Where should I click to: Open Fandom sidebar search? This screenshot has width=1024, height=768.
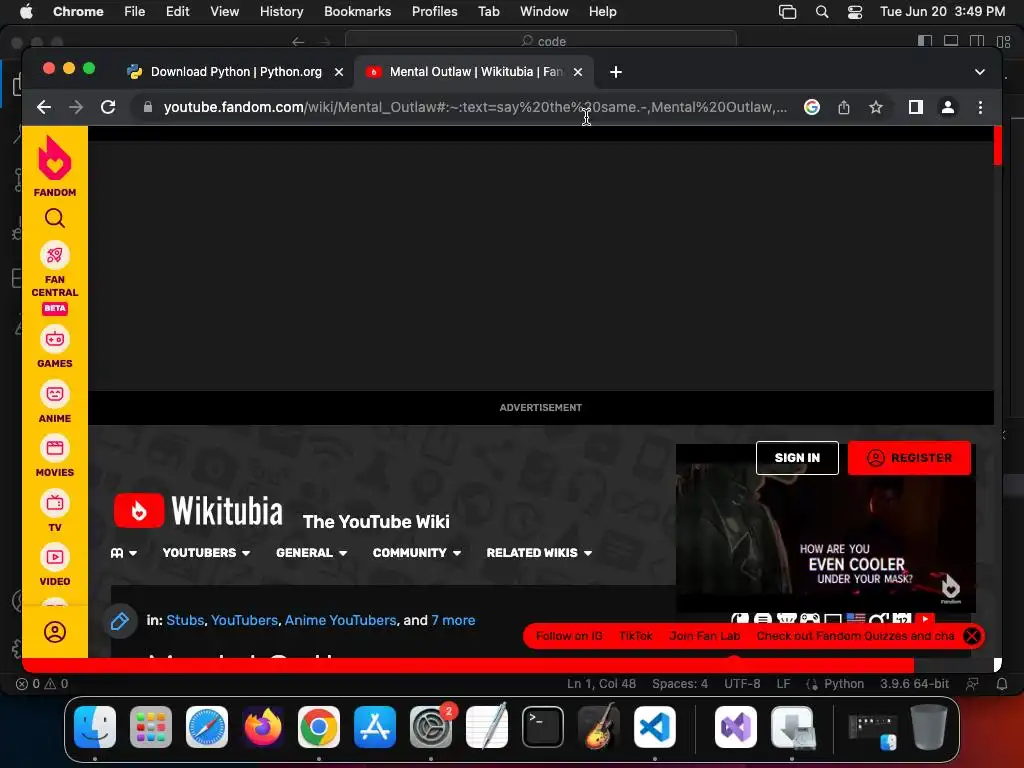click(x=55, y=218)
